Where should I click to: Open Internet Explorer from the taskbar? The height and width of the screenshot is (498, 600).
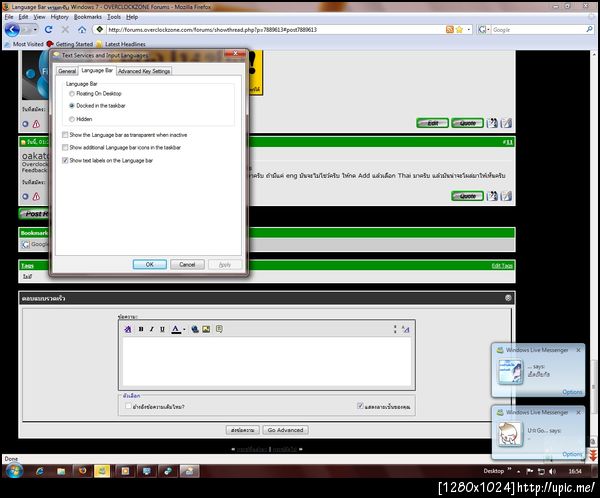coord(40,471)
